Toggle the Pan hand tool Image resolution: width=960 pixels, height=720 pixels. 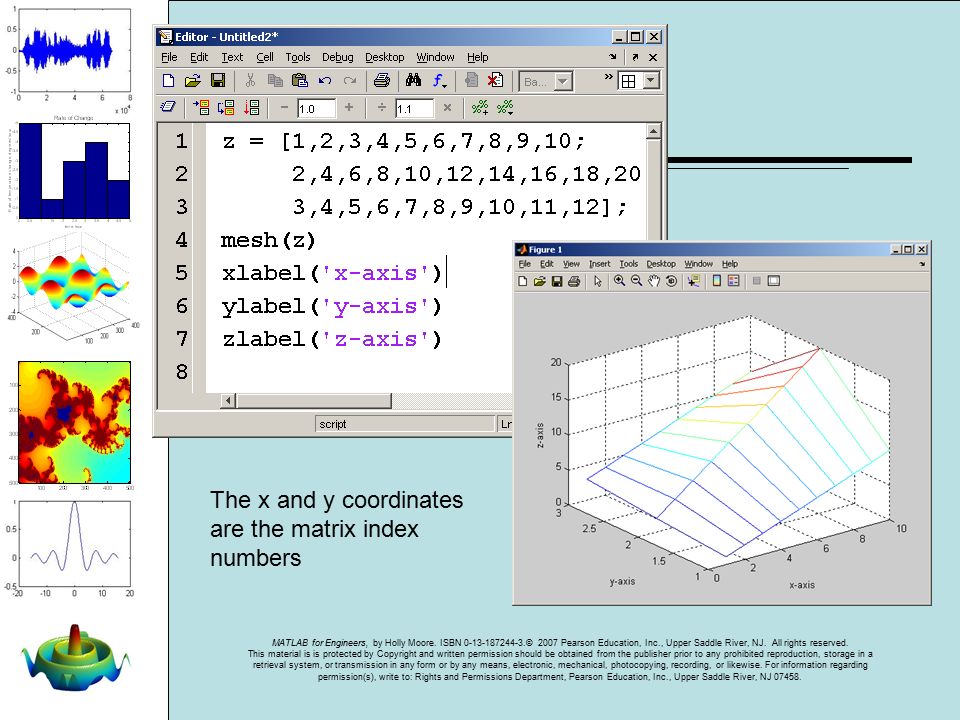point(654,281)
